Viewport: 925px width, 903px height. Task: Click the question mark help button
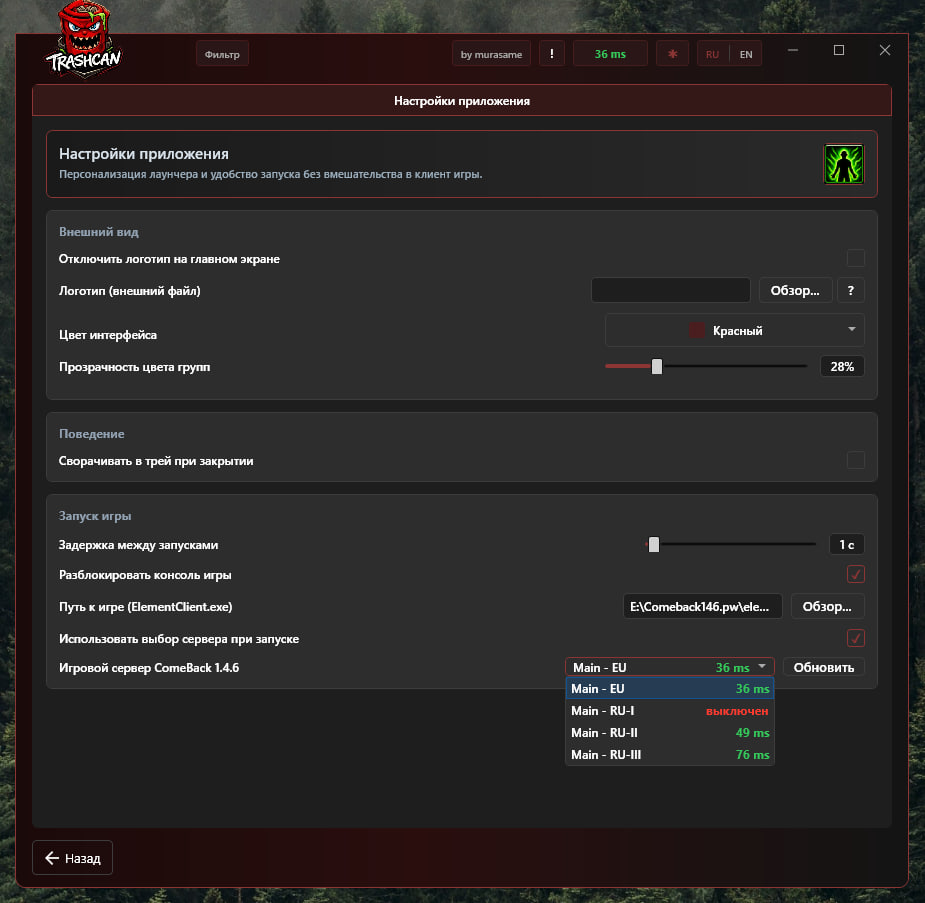coord(850,290)
